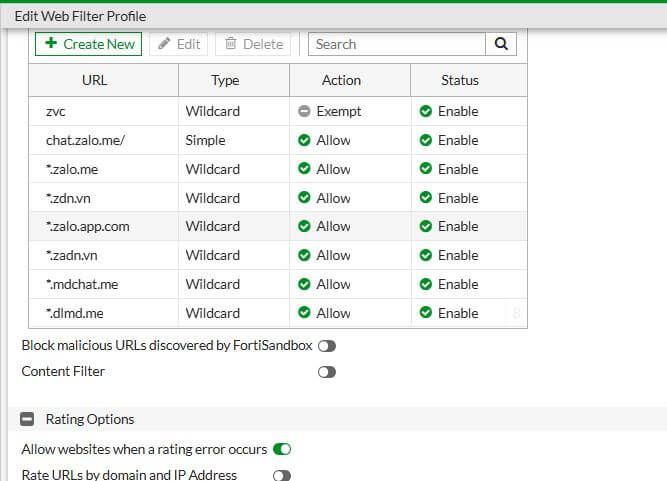The image size is (667, 481).
Task: Click the Allow checkmark icon for *.zadn.vn
Action: 304,255
